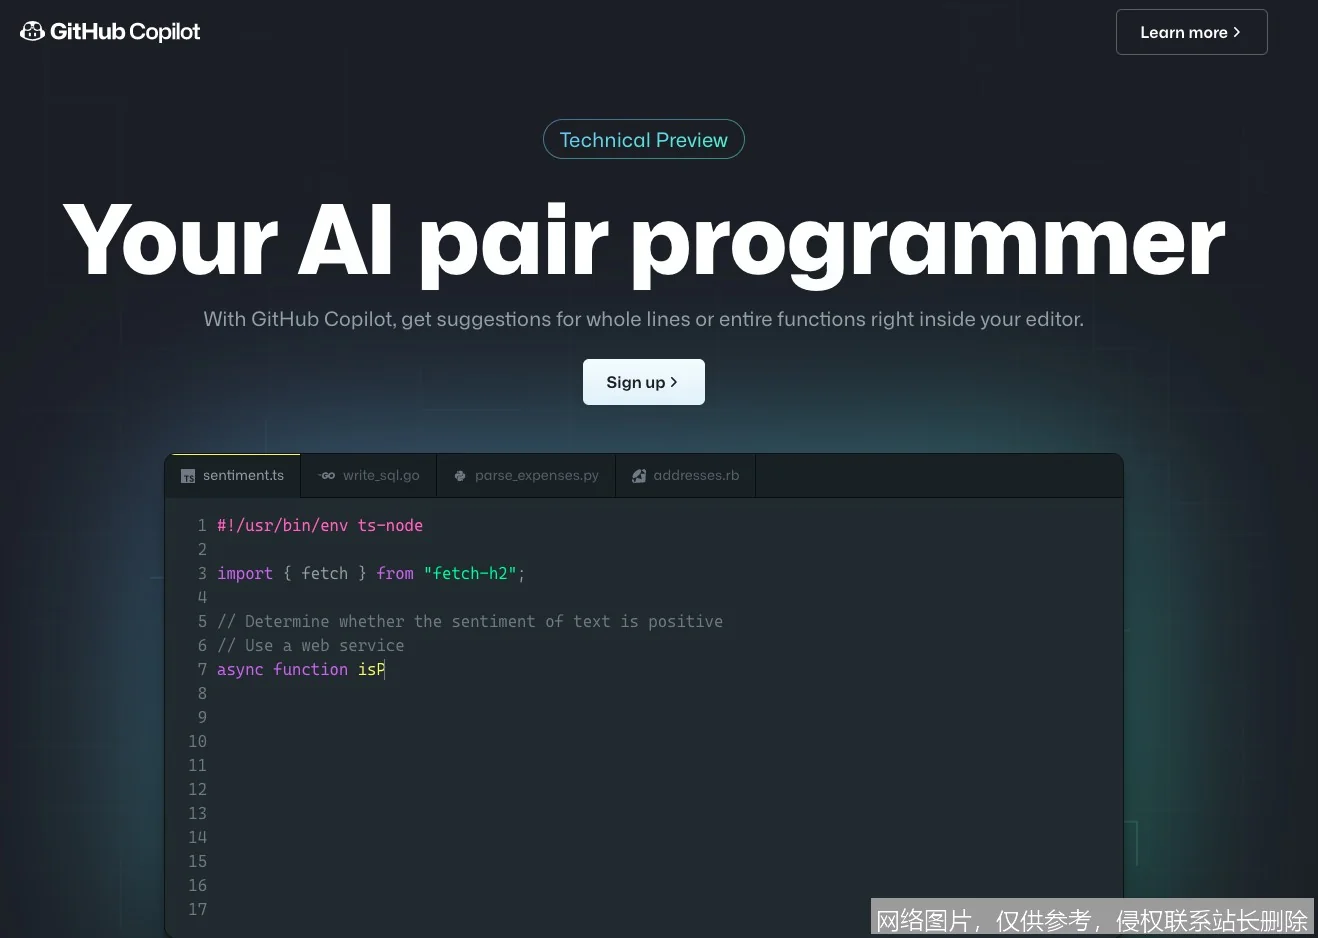Select the TypeScript icon on sentiment.ts tab
1318x938 pixels.
(x=187, y=475)
